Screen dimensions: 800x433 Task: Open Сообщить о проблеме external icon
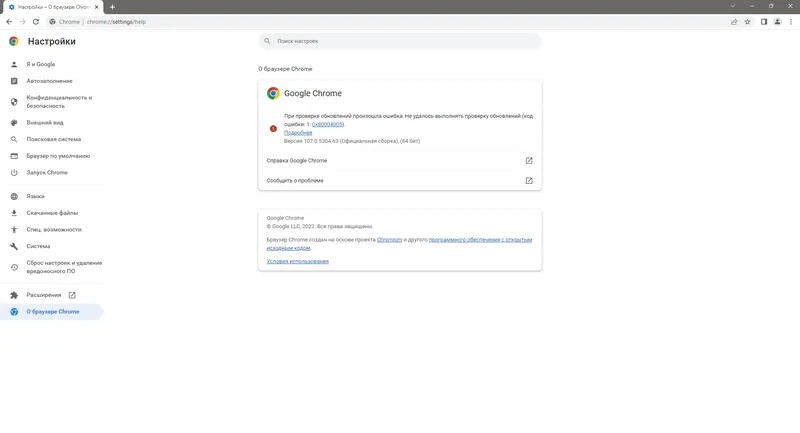point(529,181)
